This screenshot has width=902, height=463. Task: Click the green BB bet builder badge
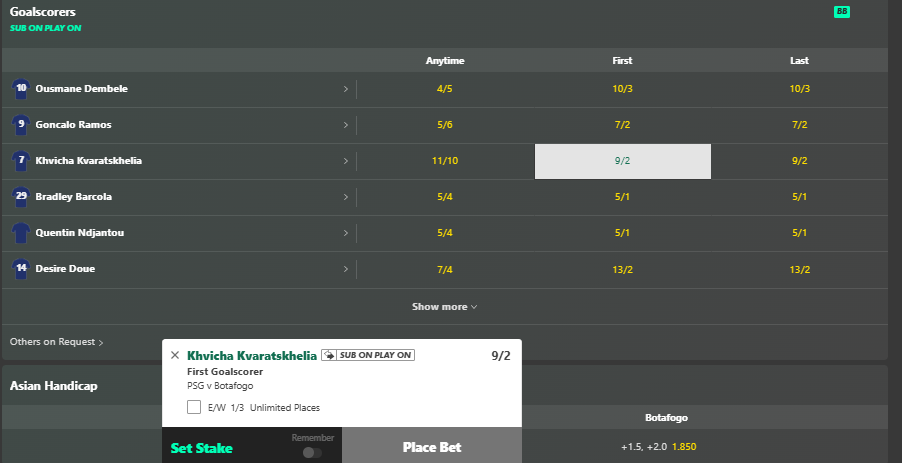[842, 12]
